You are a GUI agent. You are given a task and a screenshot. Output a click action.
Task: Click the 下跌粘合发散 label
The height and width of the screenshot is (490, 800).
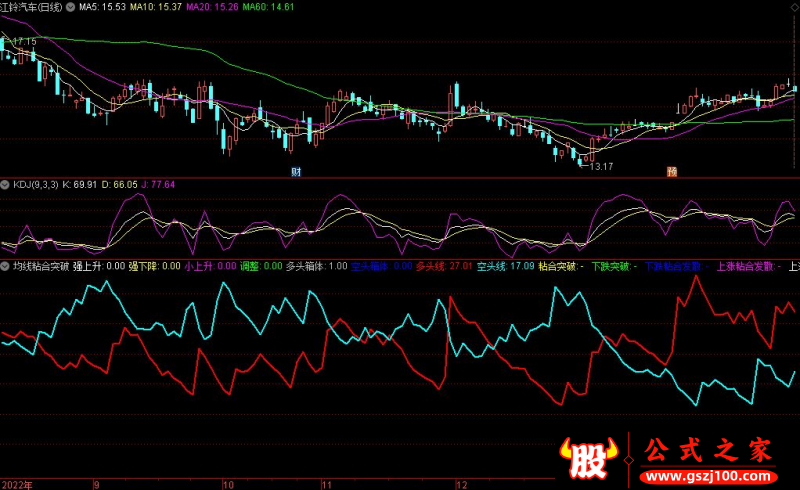point(673,266)
